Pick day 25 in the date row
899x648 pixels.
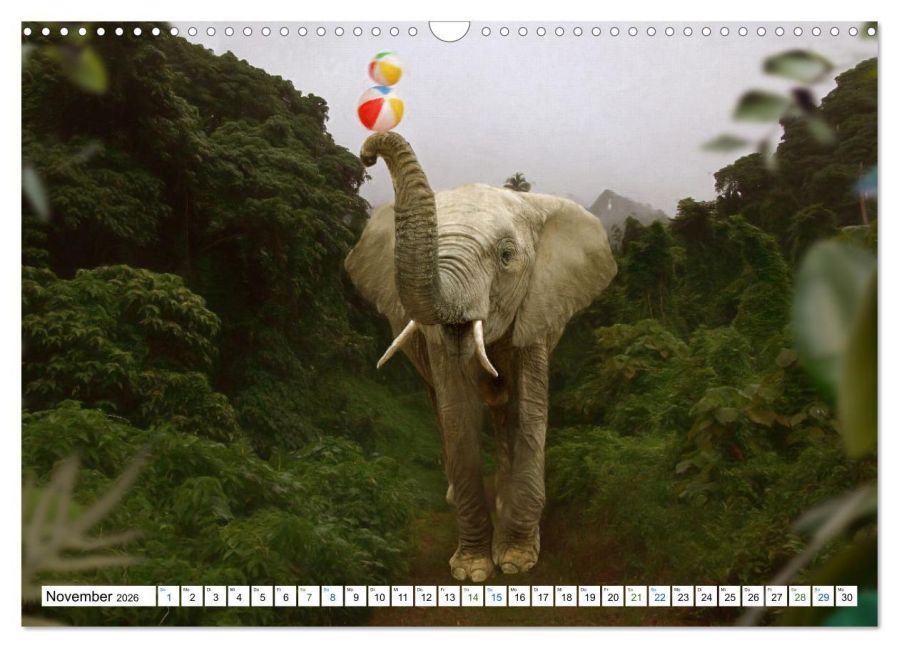point(730,597)
